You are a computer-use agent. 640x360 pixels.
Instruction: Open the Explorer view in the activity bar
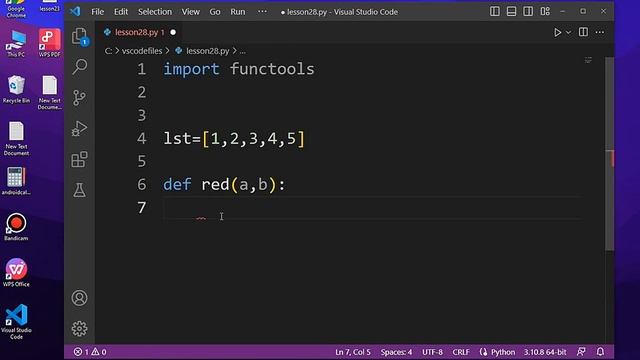click(x=80, y=37)
